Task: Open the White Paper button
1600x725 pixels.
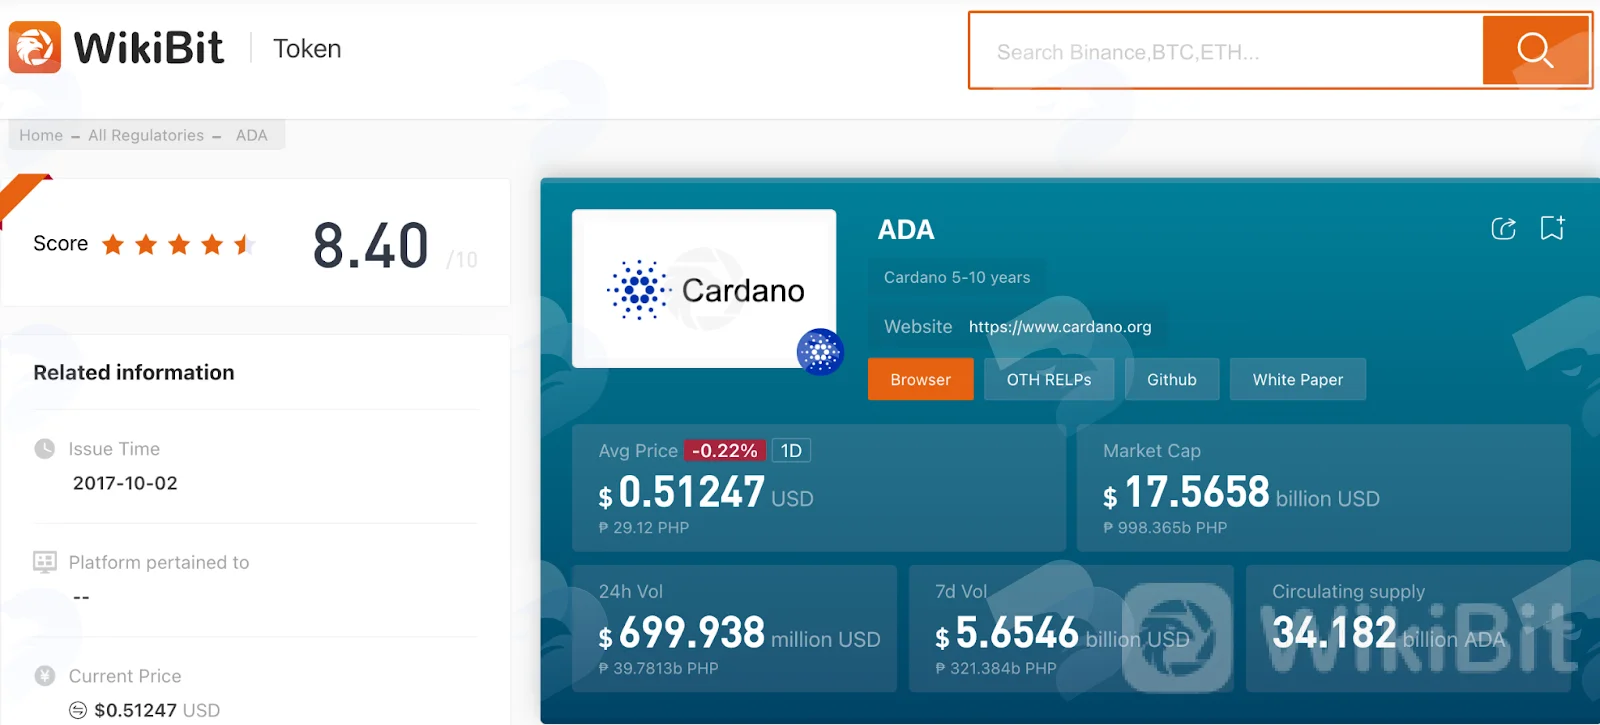Action: click(x=1298, y=379)
